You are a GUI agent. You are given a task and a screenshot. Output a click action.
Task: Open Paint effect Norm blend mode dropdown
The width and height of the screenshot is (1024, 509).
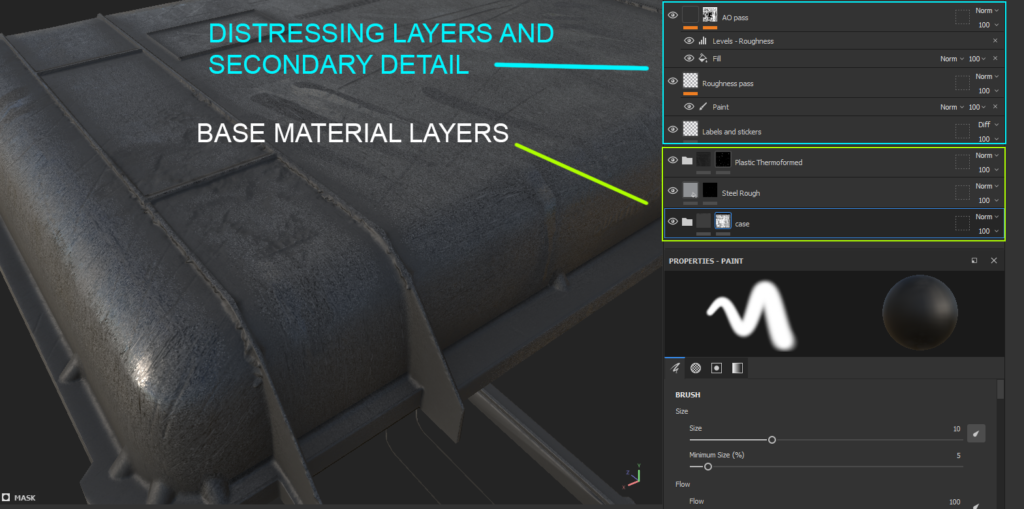[x=952, y=107]
